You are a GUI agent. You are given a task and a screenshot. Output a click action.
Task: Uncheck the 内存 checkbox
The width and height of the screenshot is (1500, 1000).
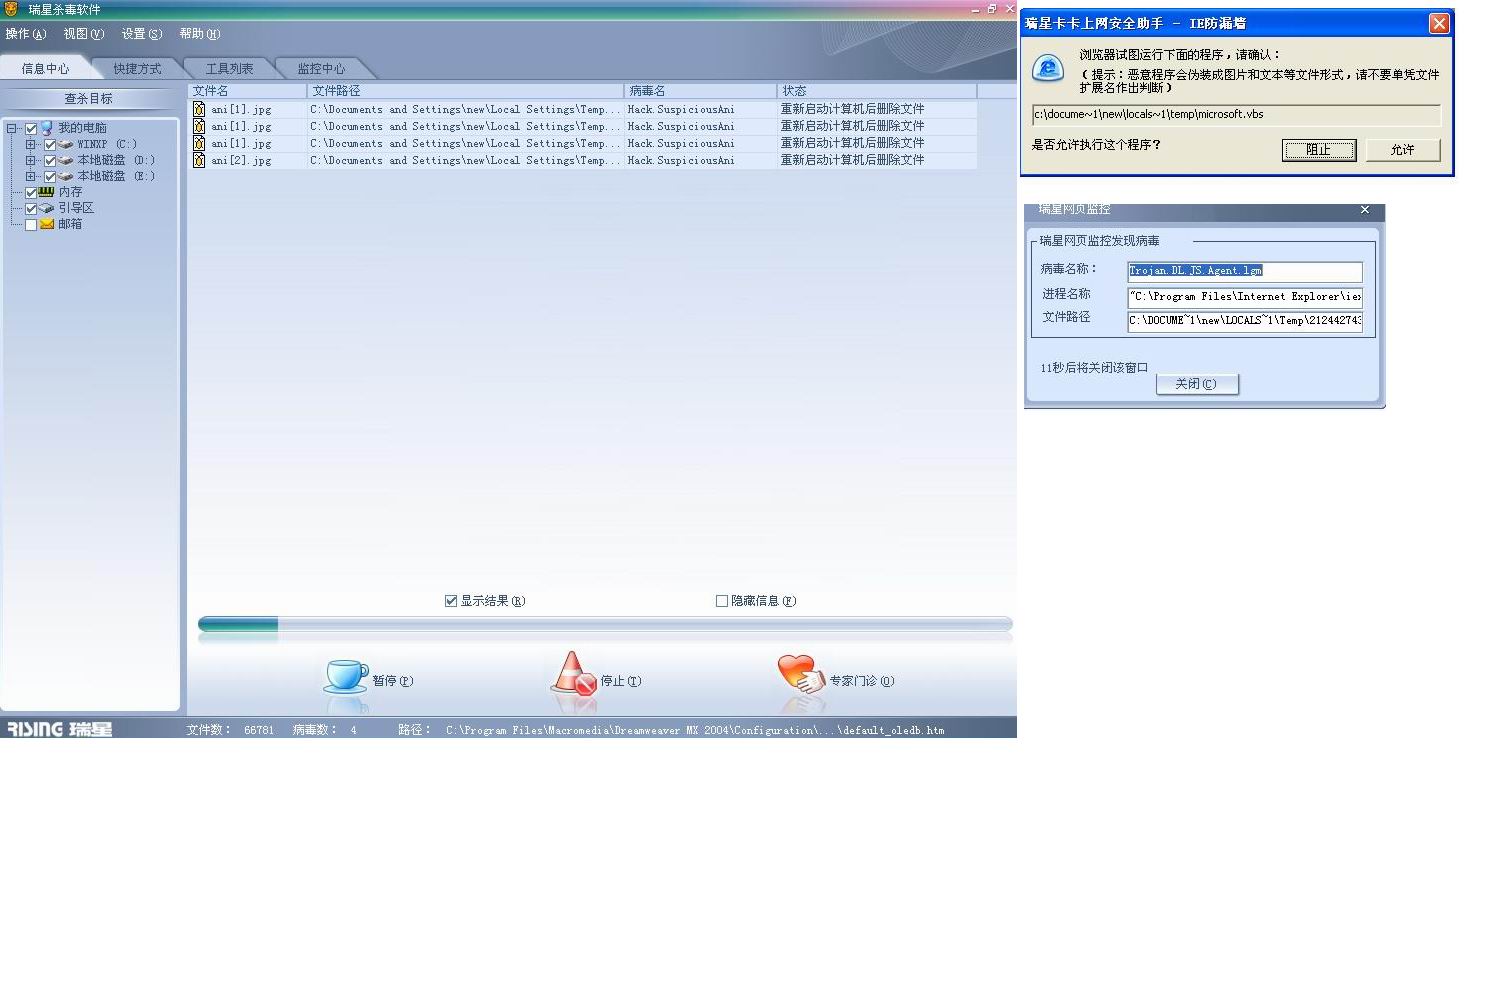pyautogui.click(x=31, y=193)
